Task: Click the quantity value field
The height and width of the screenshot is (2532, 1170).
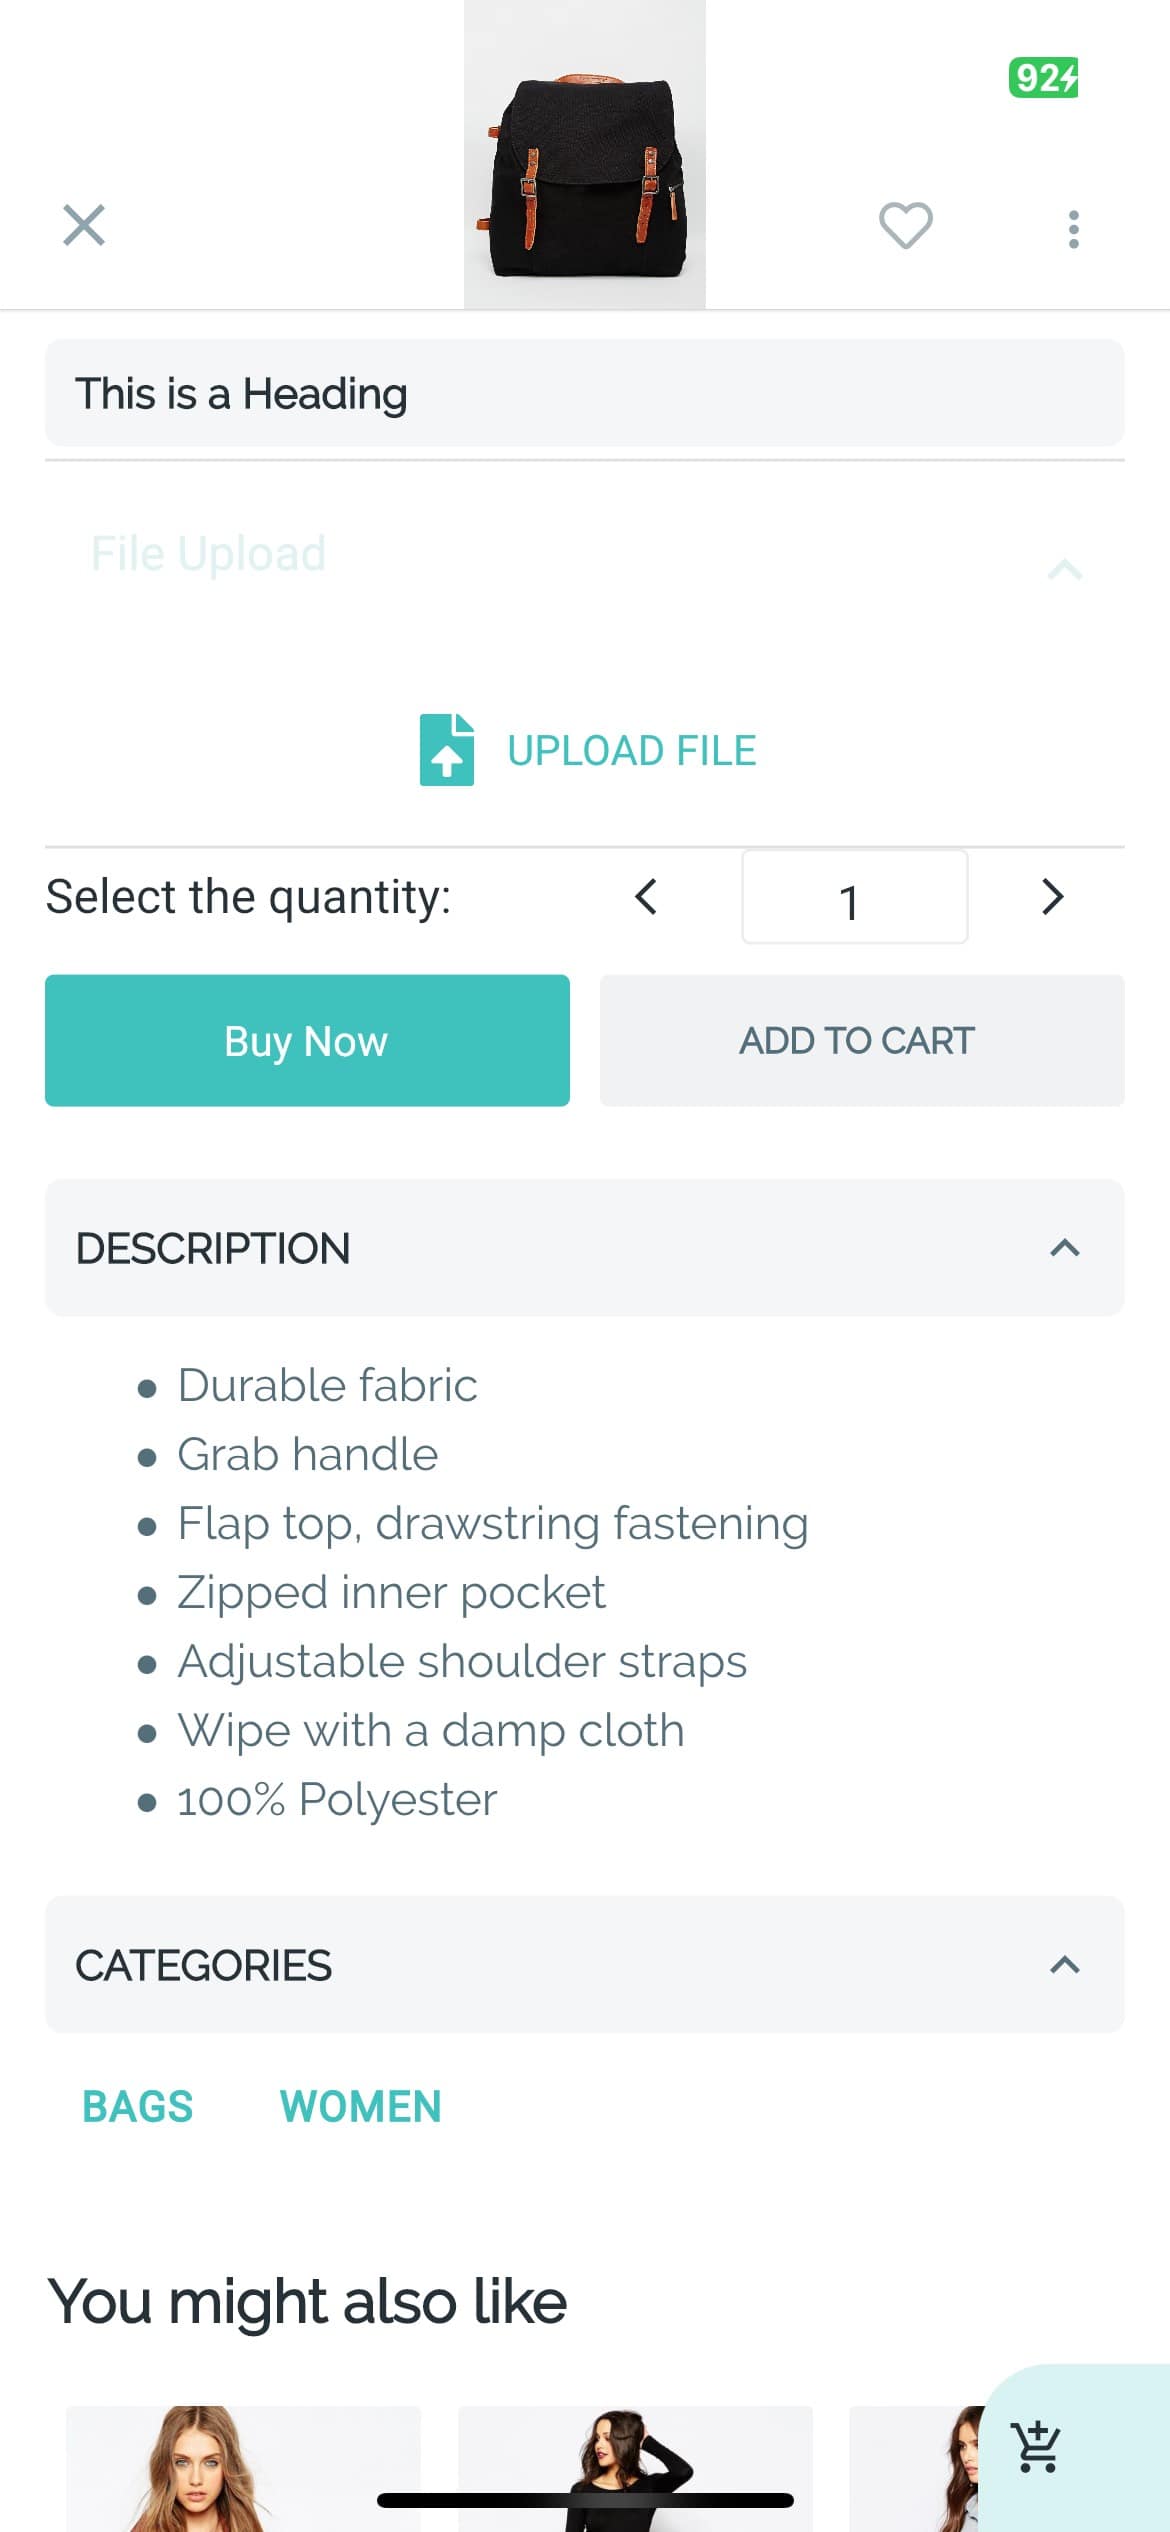Action: click(x=854, y=900)
